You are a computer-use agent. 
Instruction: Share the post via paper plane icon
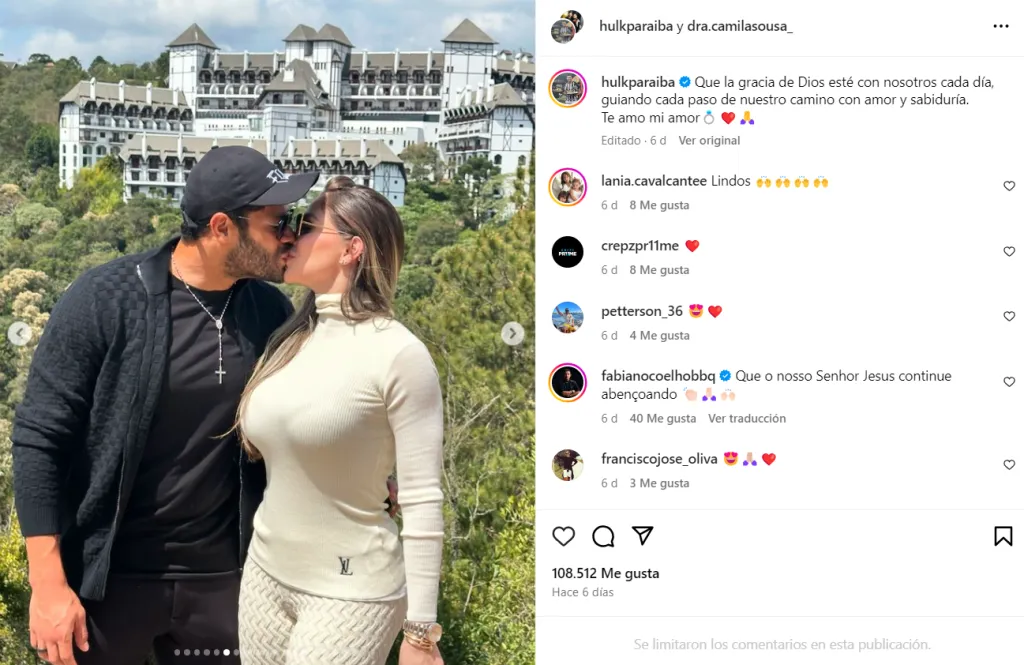point(643,536)
